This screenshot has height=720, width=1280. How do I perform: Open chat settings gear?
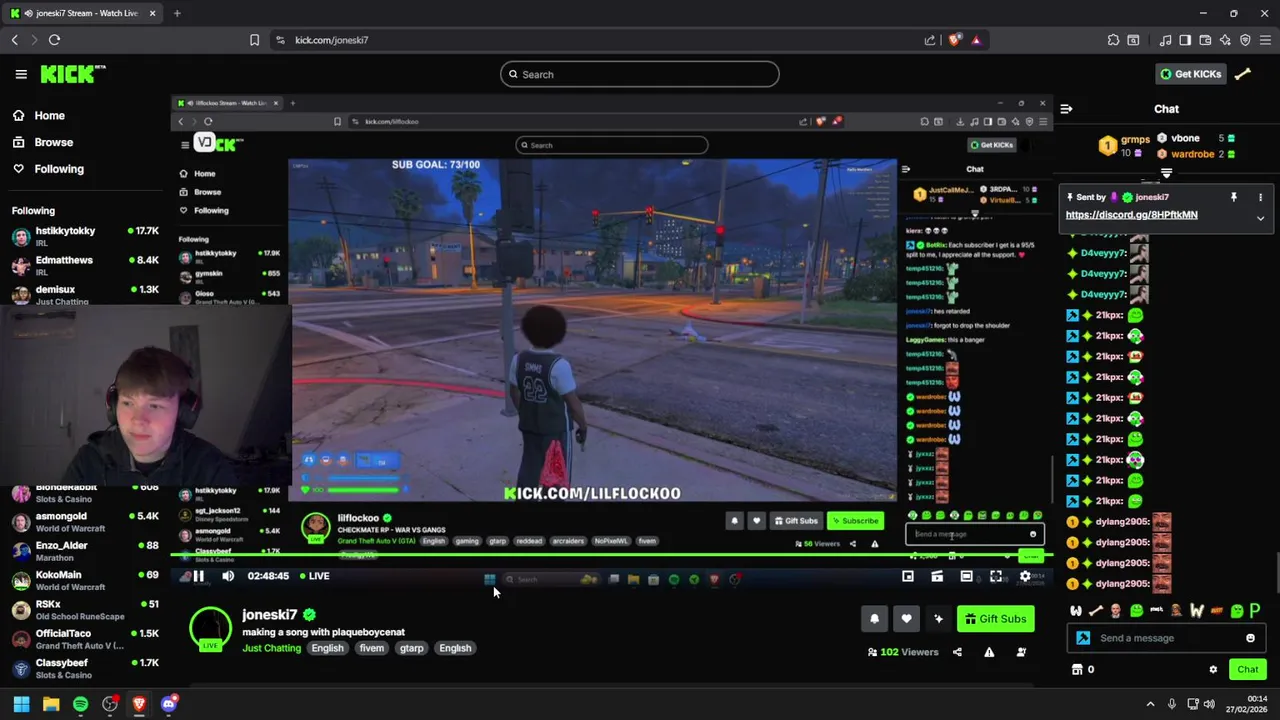tap(1213, 670)
